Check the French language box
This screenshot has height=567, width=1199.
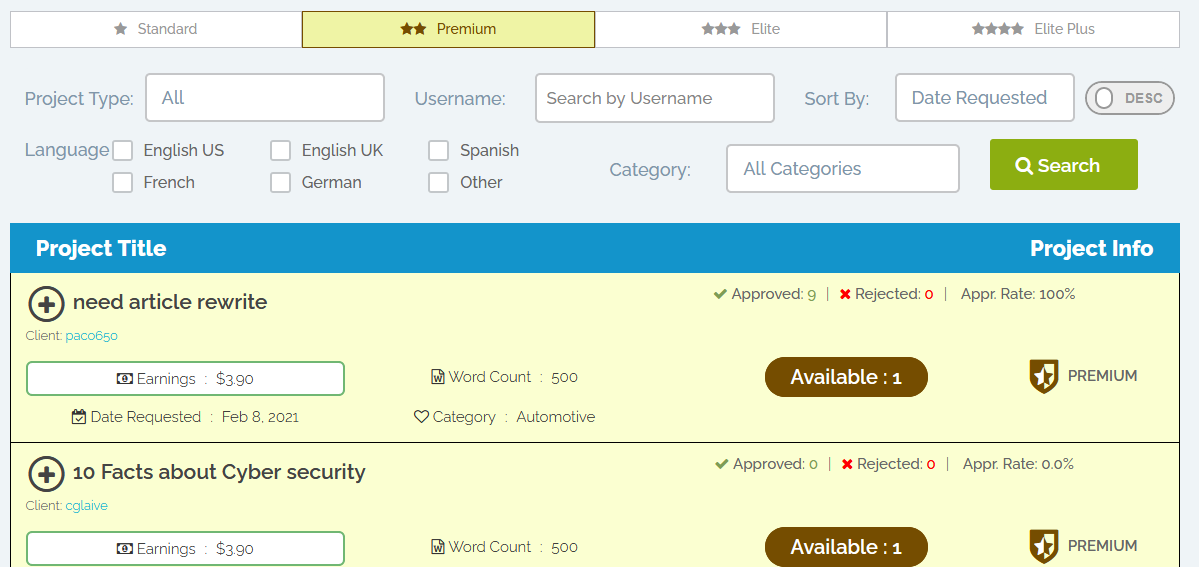pyautogui.click(x=122, y=183)
